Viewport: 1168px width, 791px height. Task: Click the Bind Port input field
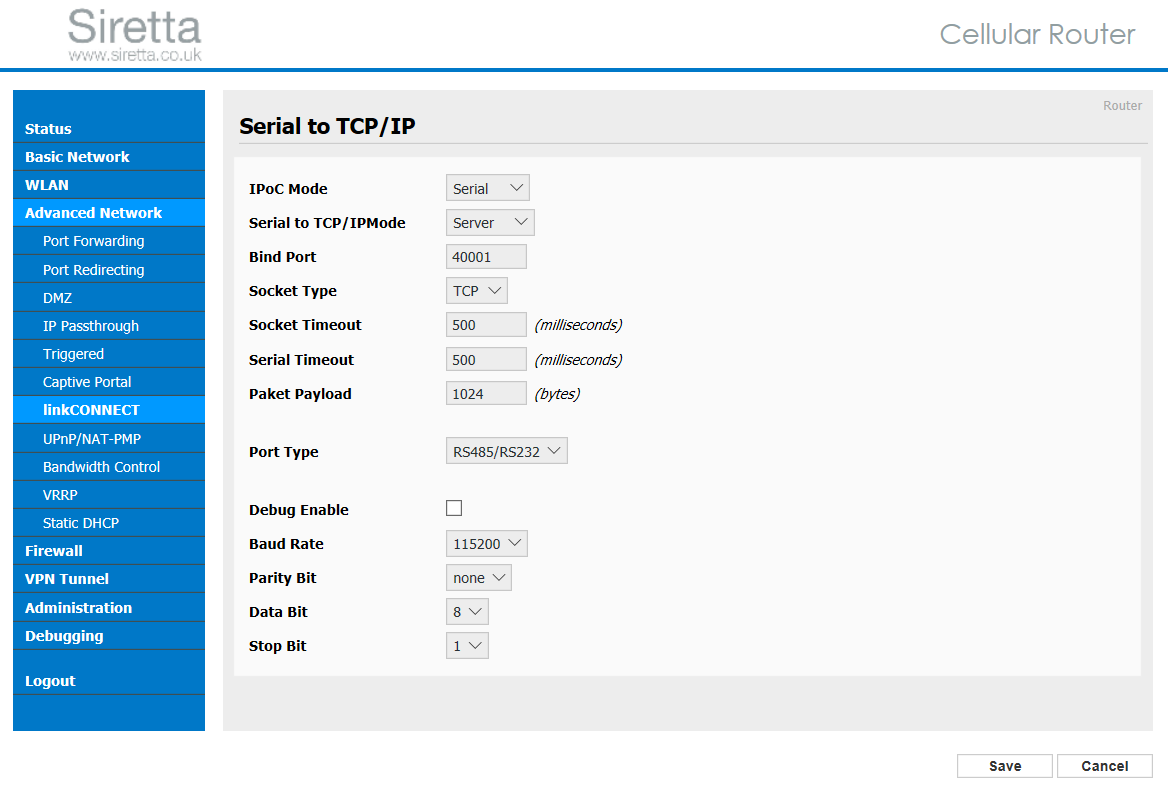(x=486, y=257)
